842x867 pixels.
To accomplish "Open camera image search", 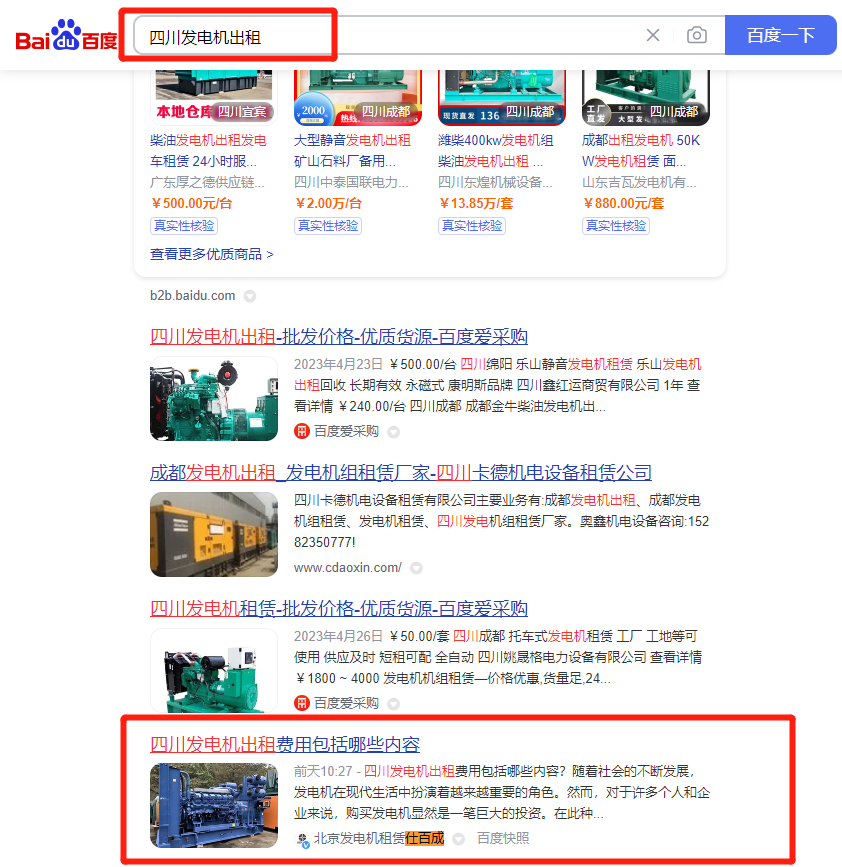I will [697, 36].
